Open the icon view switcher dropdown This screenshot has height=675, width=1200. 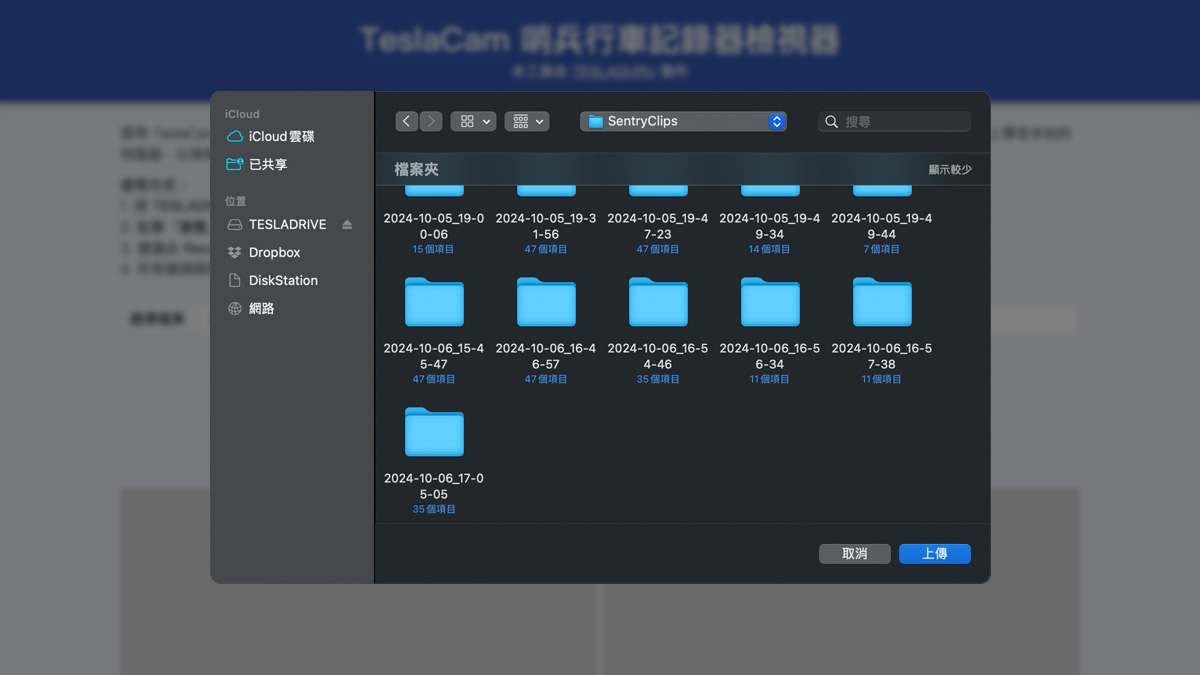pos(473,121)
